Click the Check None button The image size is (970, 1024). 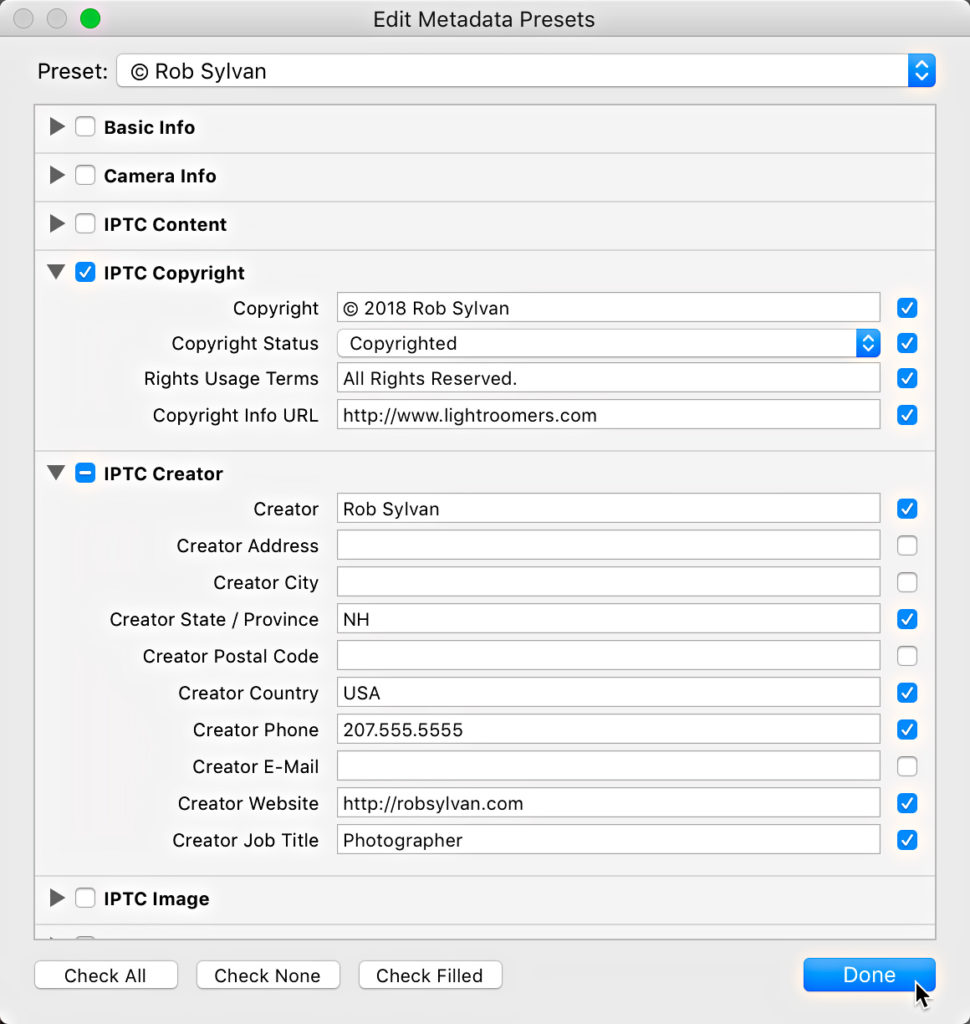tap(268, 975)
